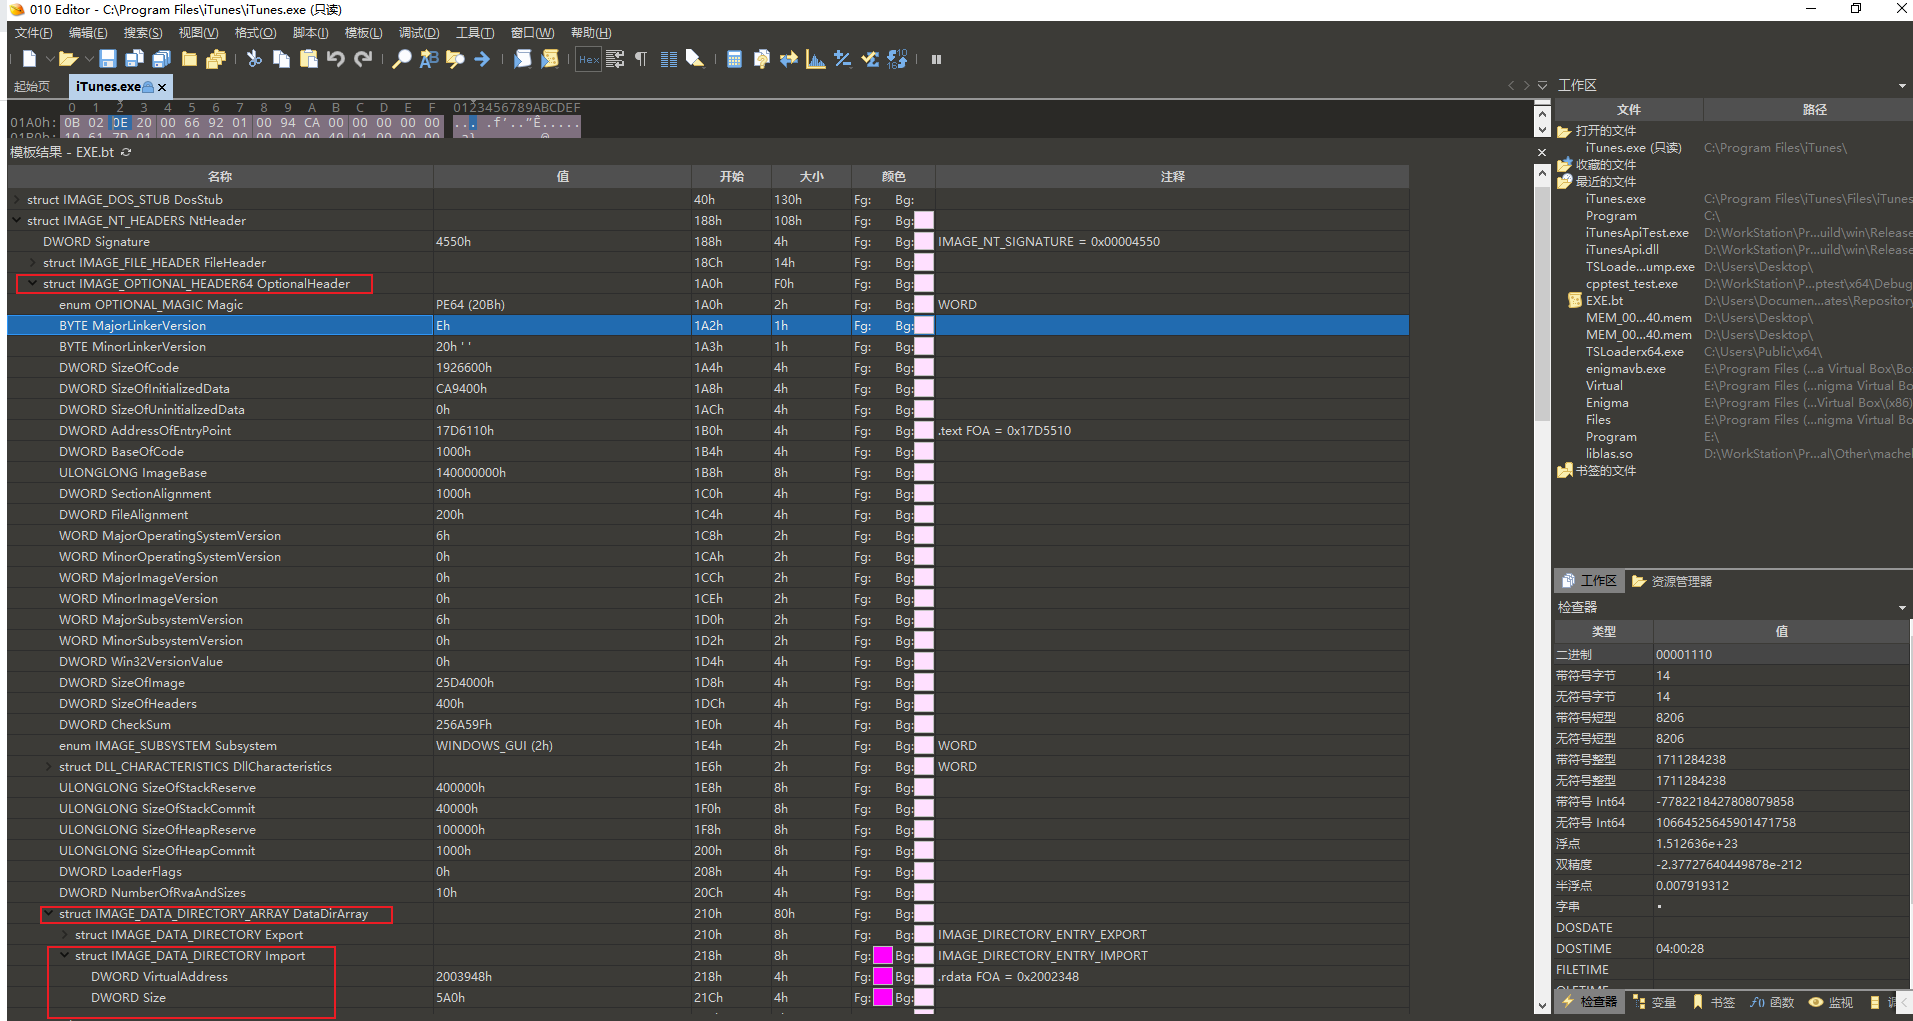This screenshot has height=1021, width=1913.
Task: Switch to the 变量 tab
Action: (1654, 1002)
